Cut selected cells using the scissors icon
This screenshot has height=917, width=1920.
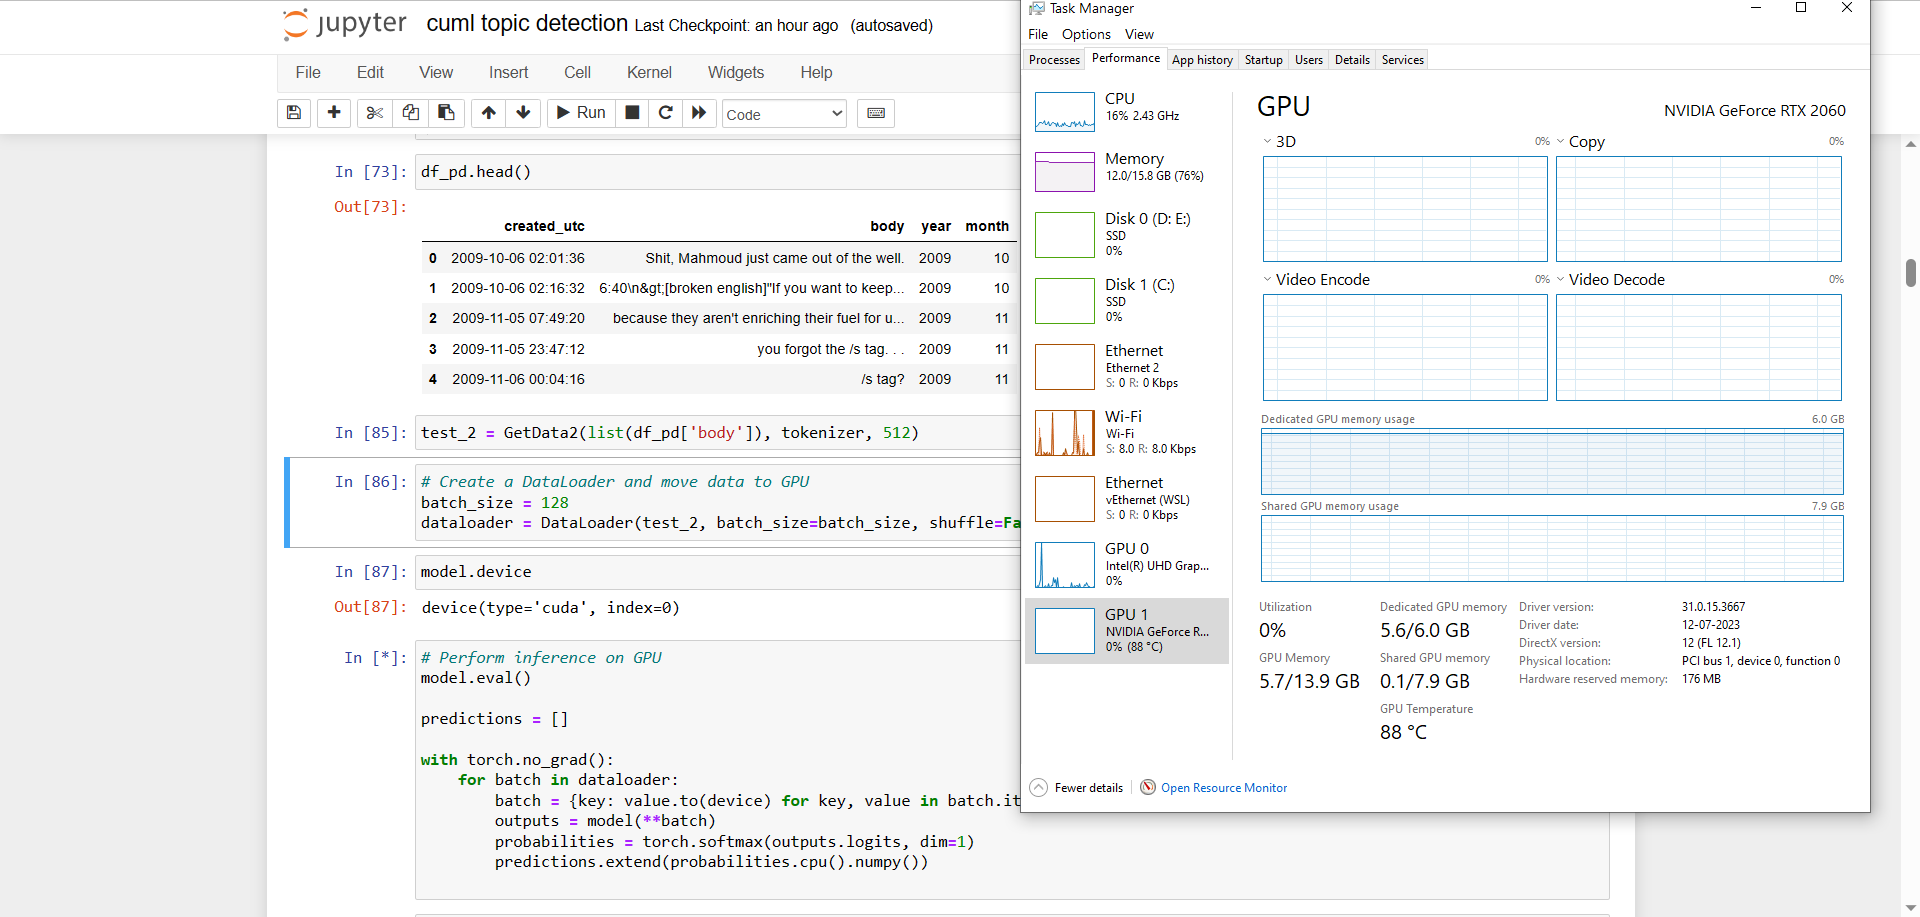point(374,113)
